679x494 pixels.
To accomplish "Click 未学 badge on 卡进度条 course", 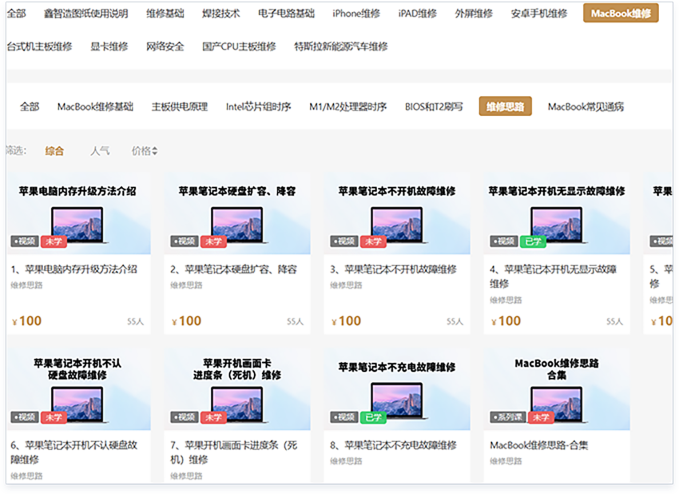I will tap(213, 417).
